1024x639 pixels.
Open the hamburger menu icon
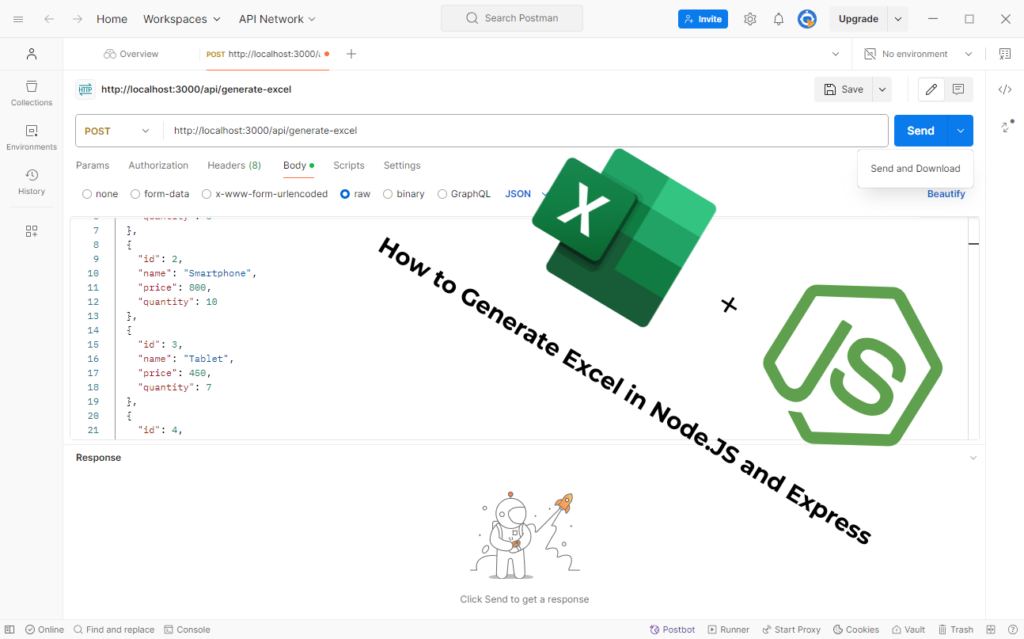[18, 19]
